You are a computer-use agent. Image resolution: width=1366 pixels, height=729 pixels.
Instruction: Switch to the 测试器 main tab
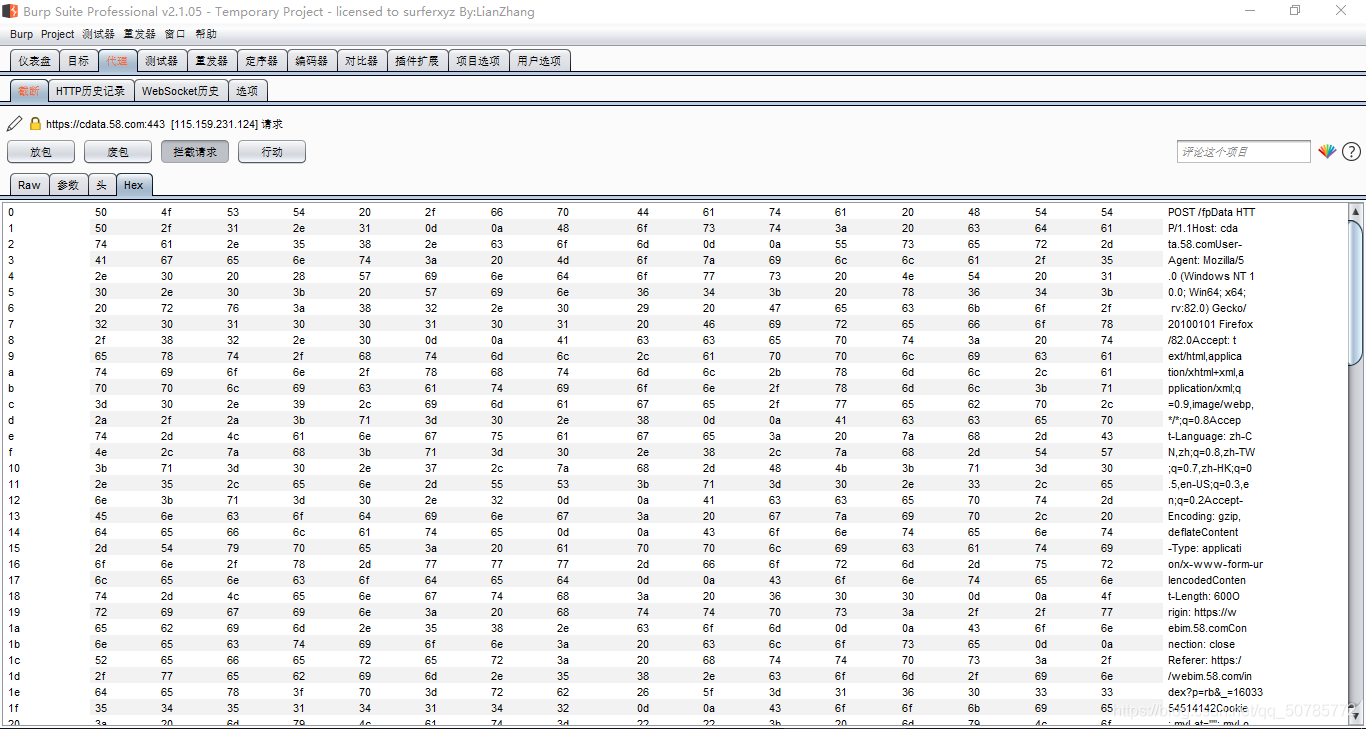click(161, 61)
